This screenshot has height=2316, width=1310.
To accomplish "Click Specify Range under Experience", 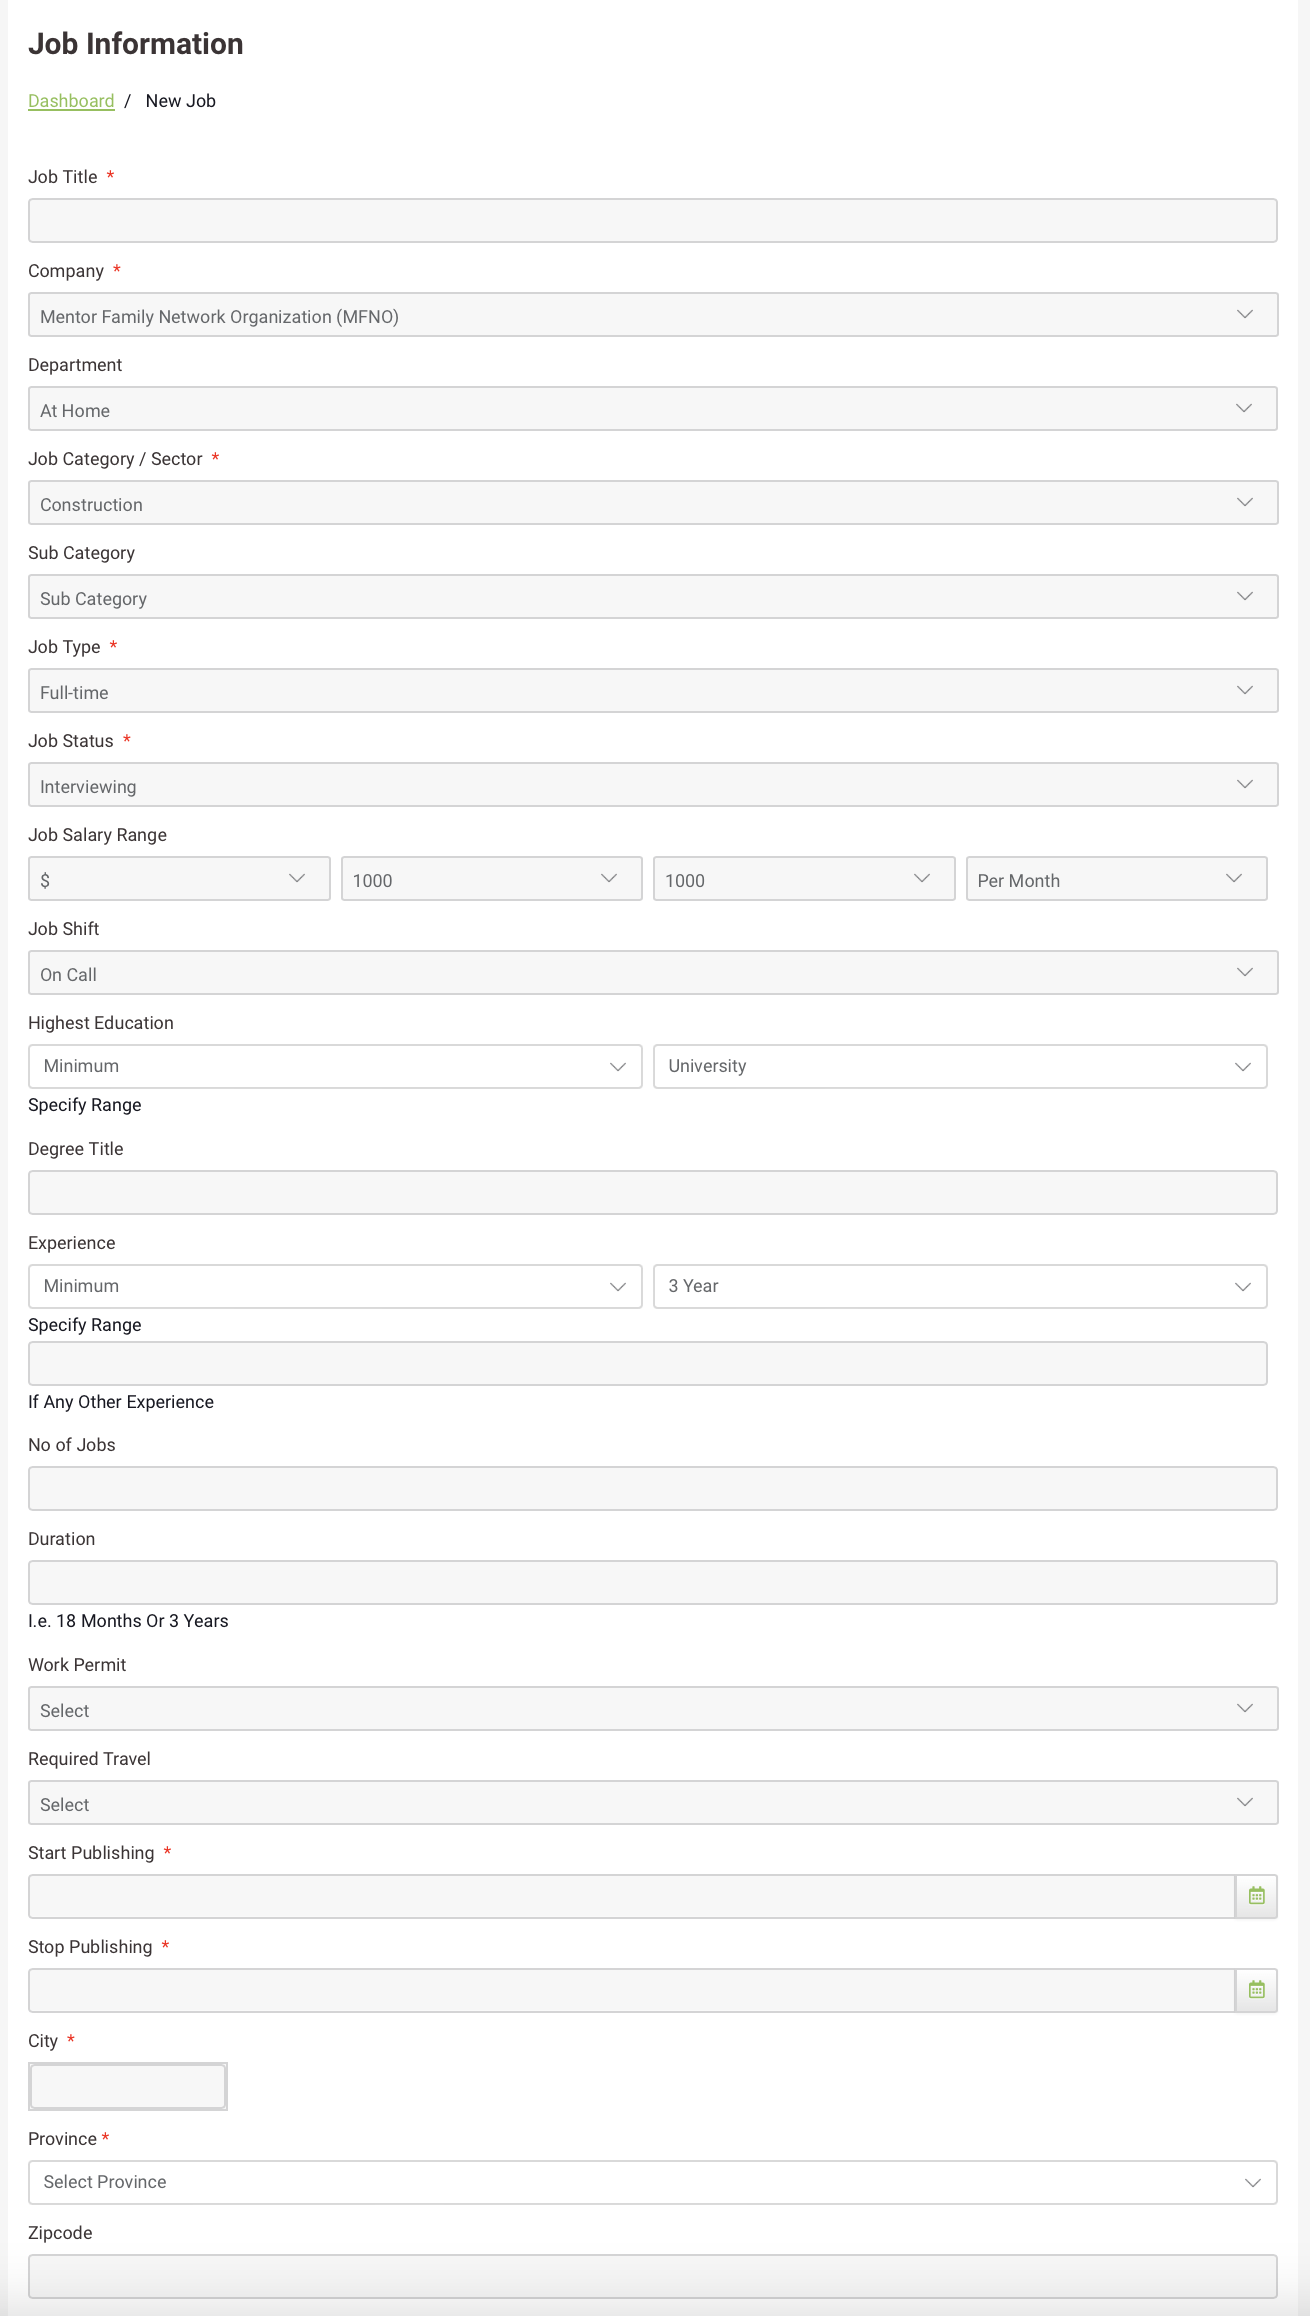I will (x=85, y=1325).
